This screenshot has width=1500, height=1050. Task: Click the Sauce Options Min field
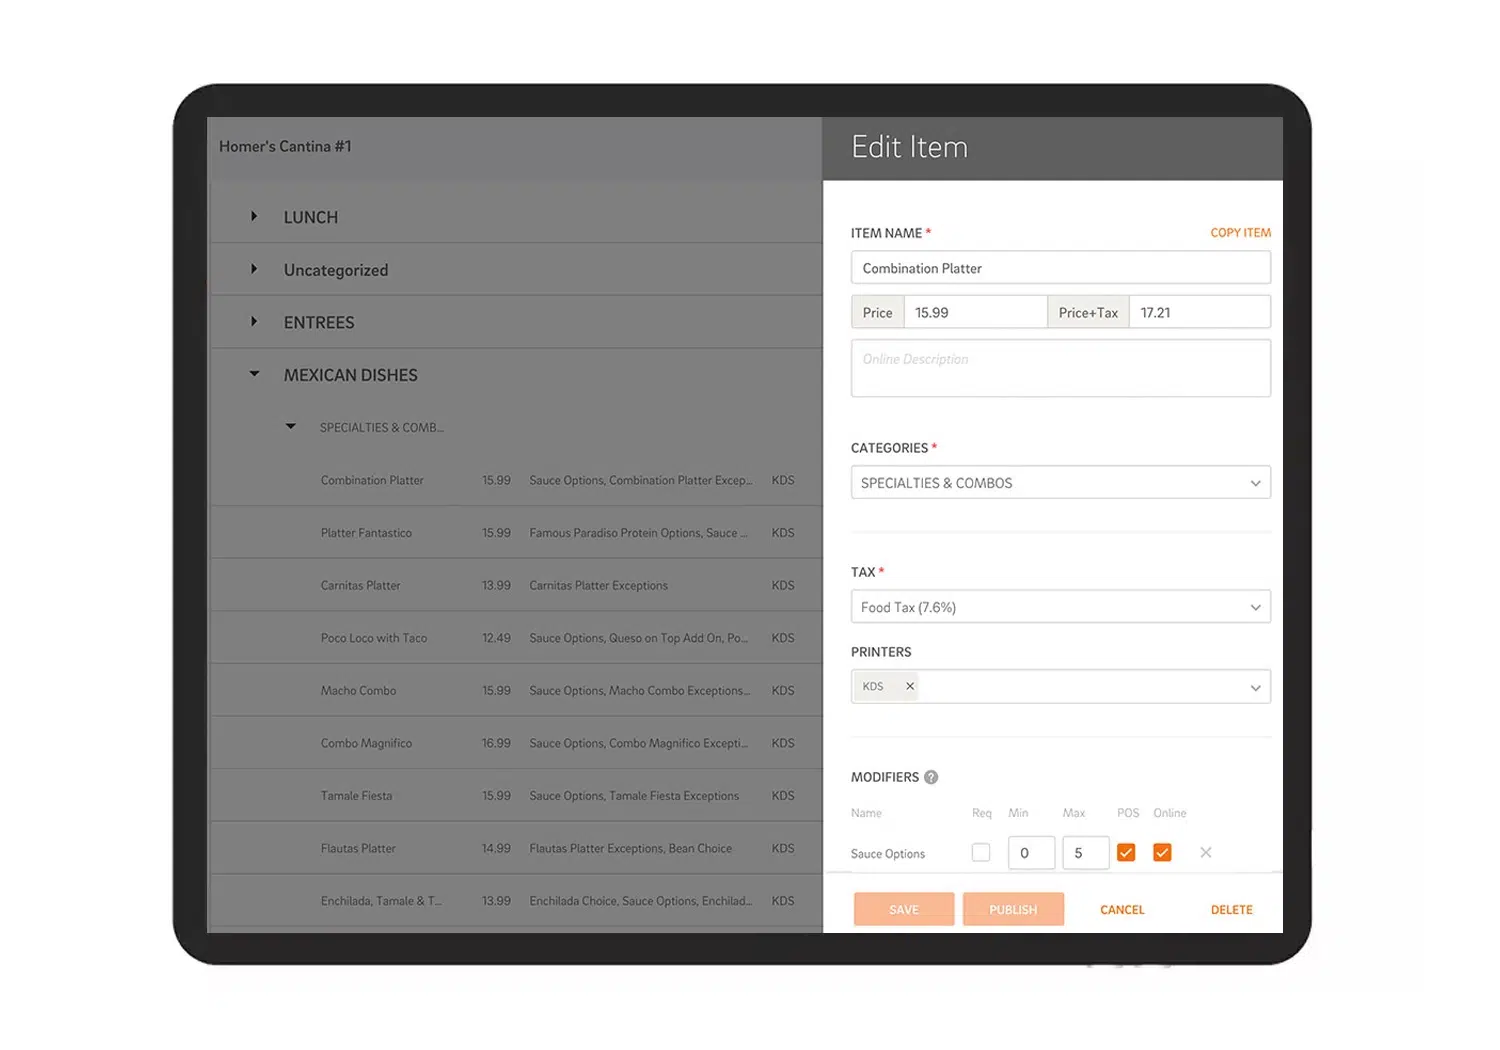click(1031, 853)
